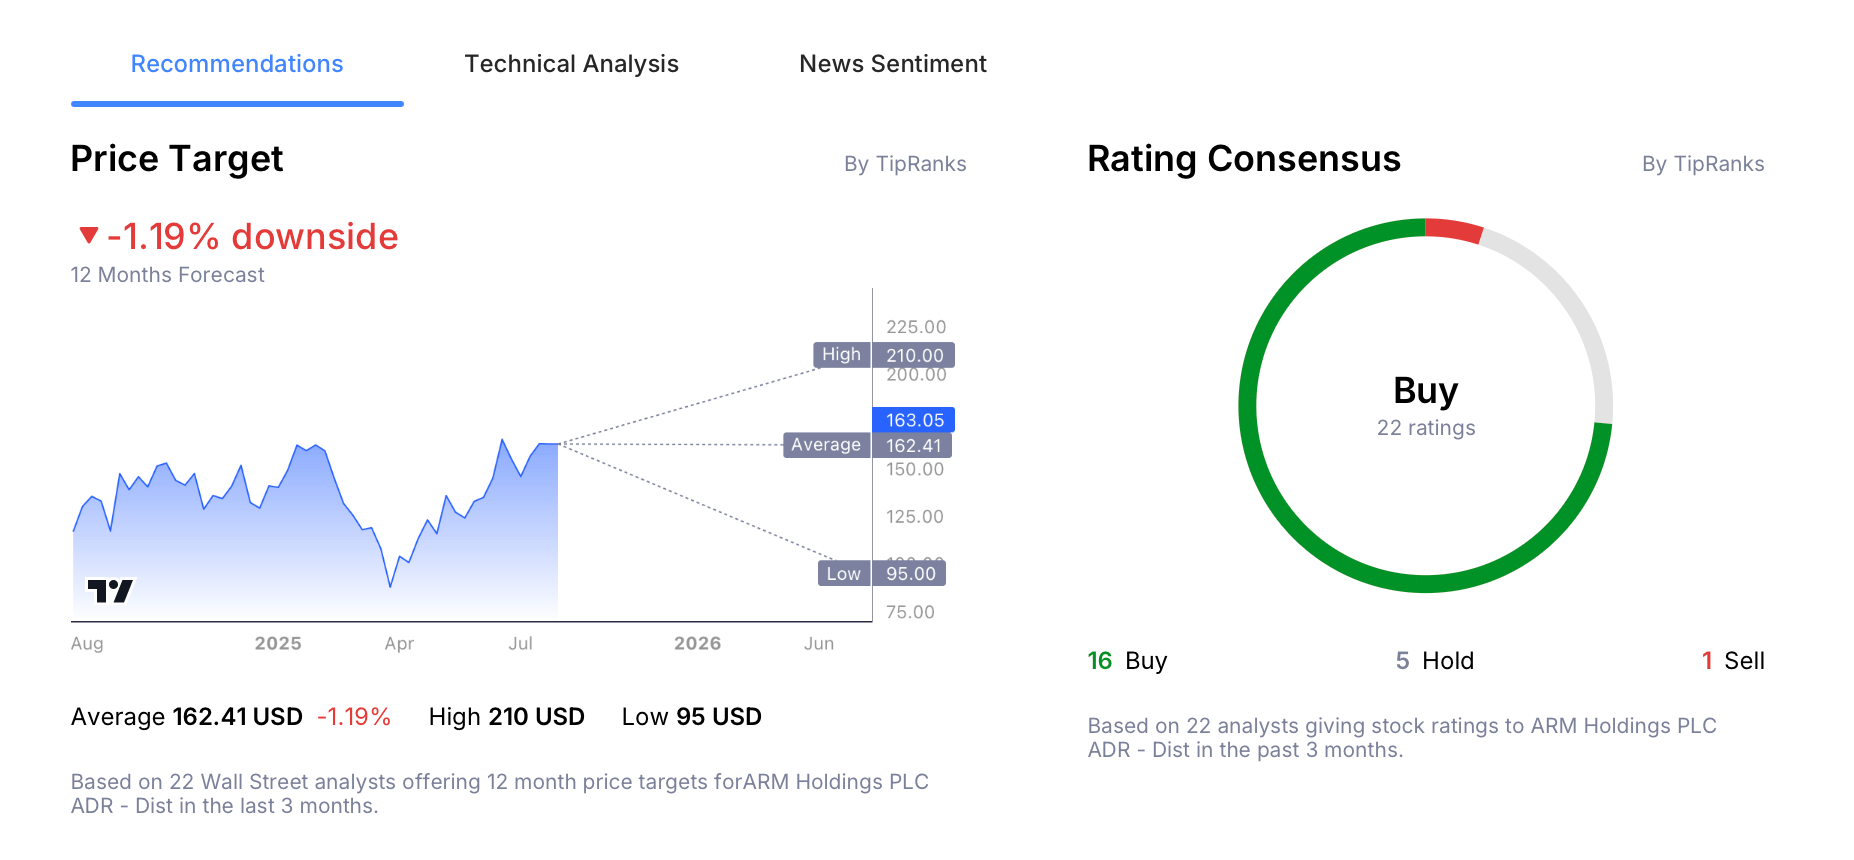The image size is (1854, 860).
Task: Click By TipRanks link beside Price Target
Action: (x=905, y=164)
